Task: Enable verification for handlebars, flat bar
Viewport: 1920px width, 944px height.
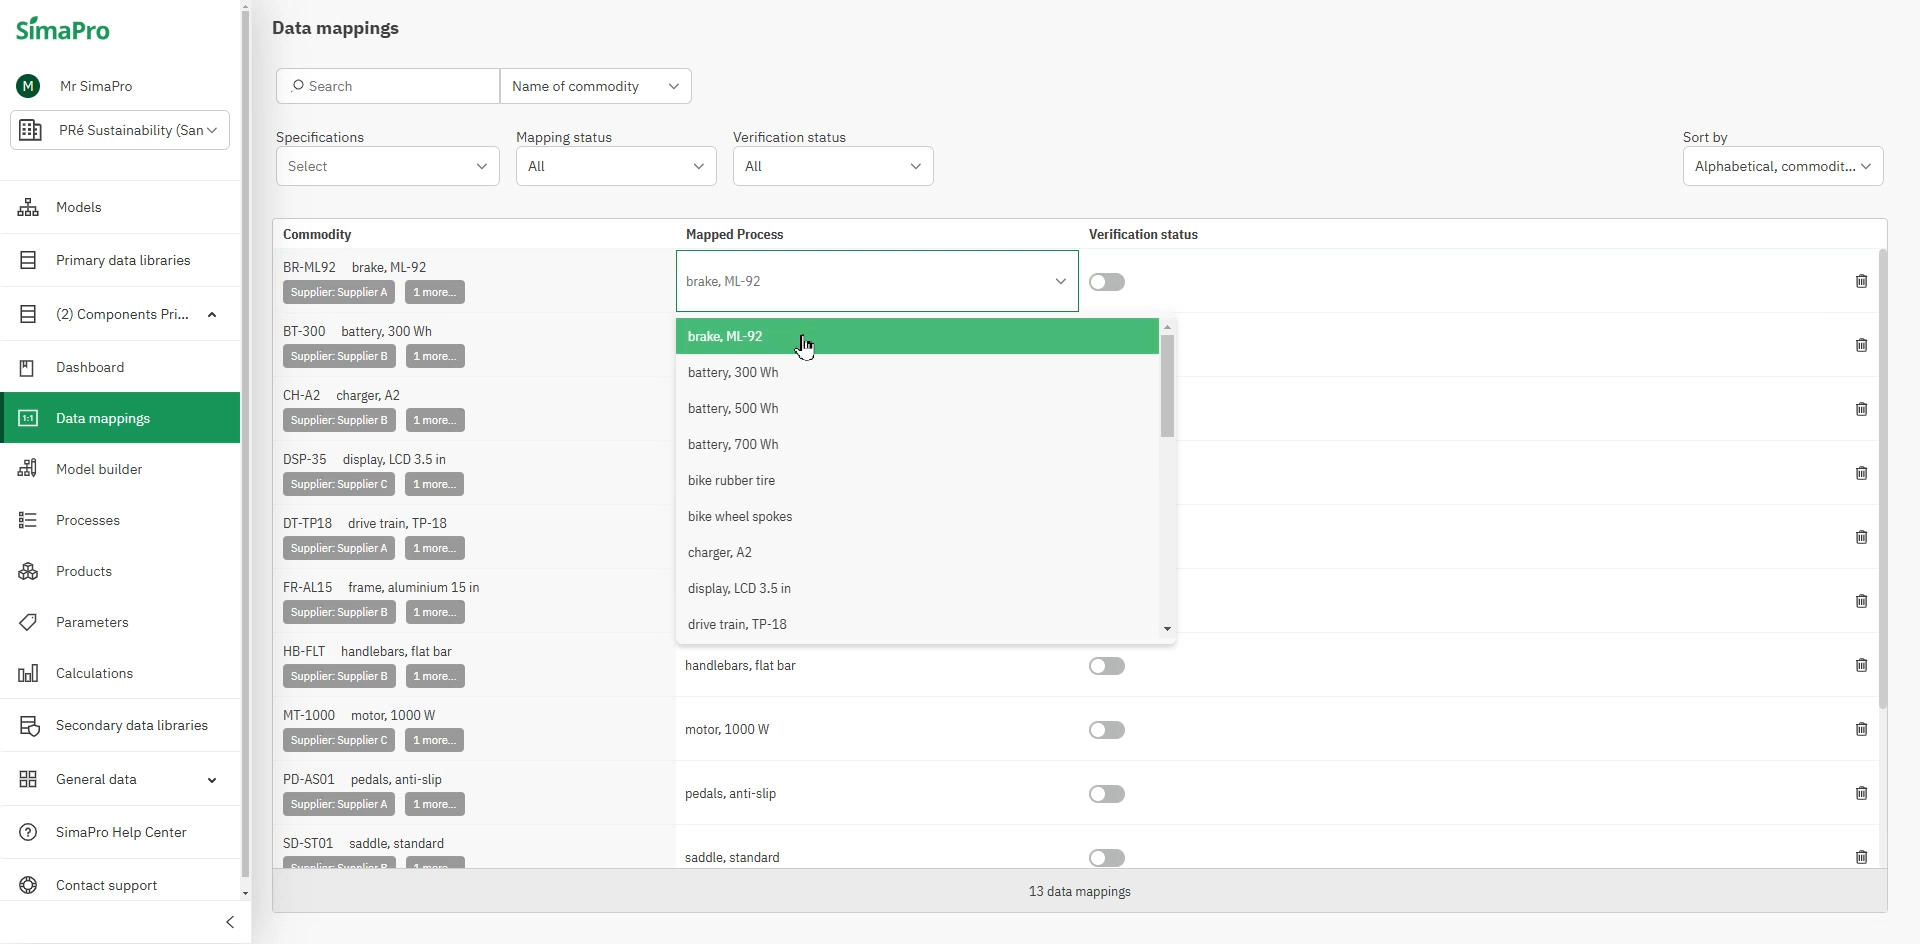Action: pyautogui.click(x=1107, y=666)
